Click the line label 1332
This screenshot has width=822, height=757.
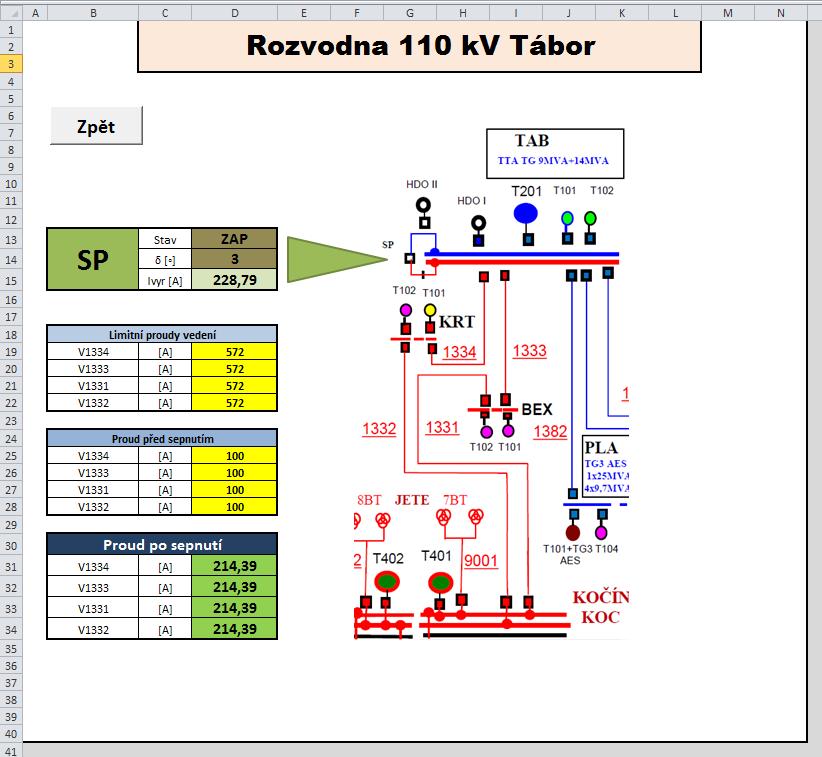(x=379, y=428)
